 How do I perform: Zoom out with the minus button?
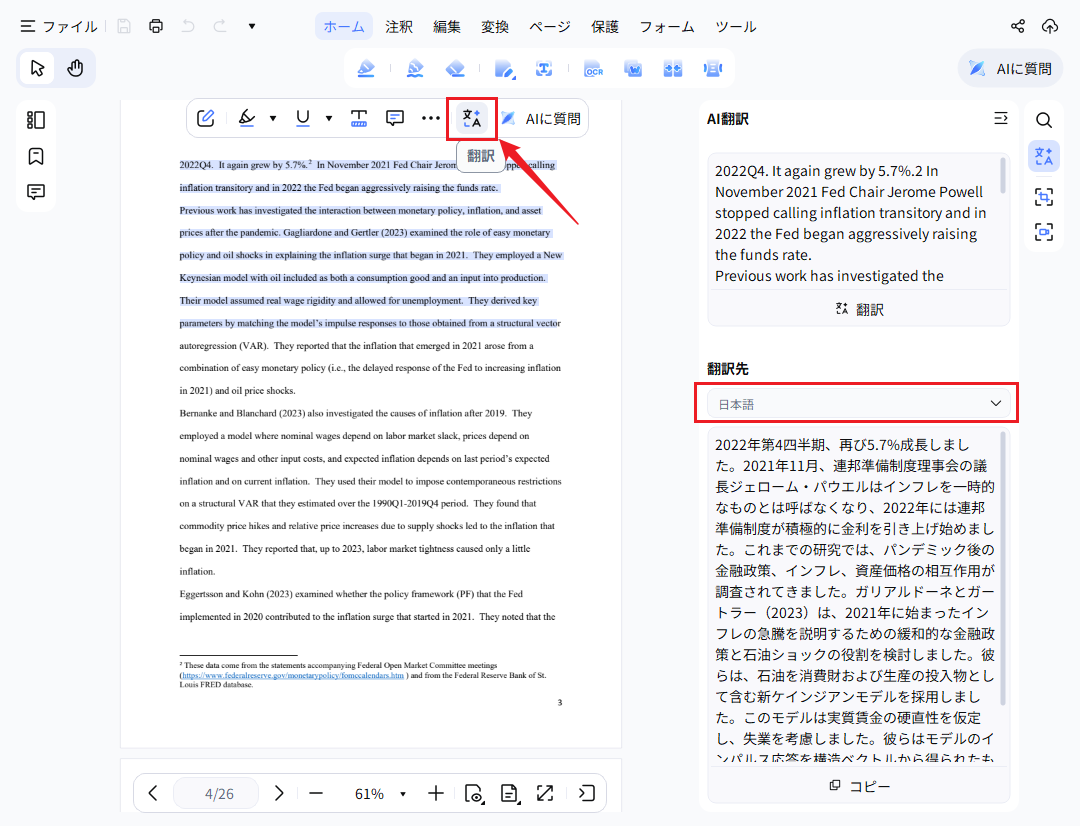[x=316, y=794]
